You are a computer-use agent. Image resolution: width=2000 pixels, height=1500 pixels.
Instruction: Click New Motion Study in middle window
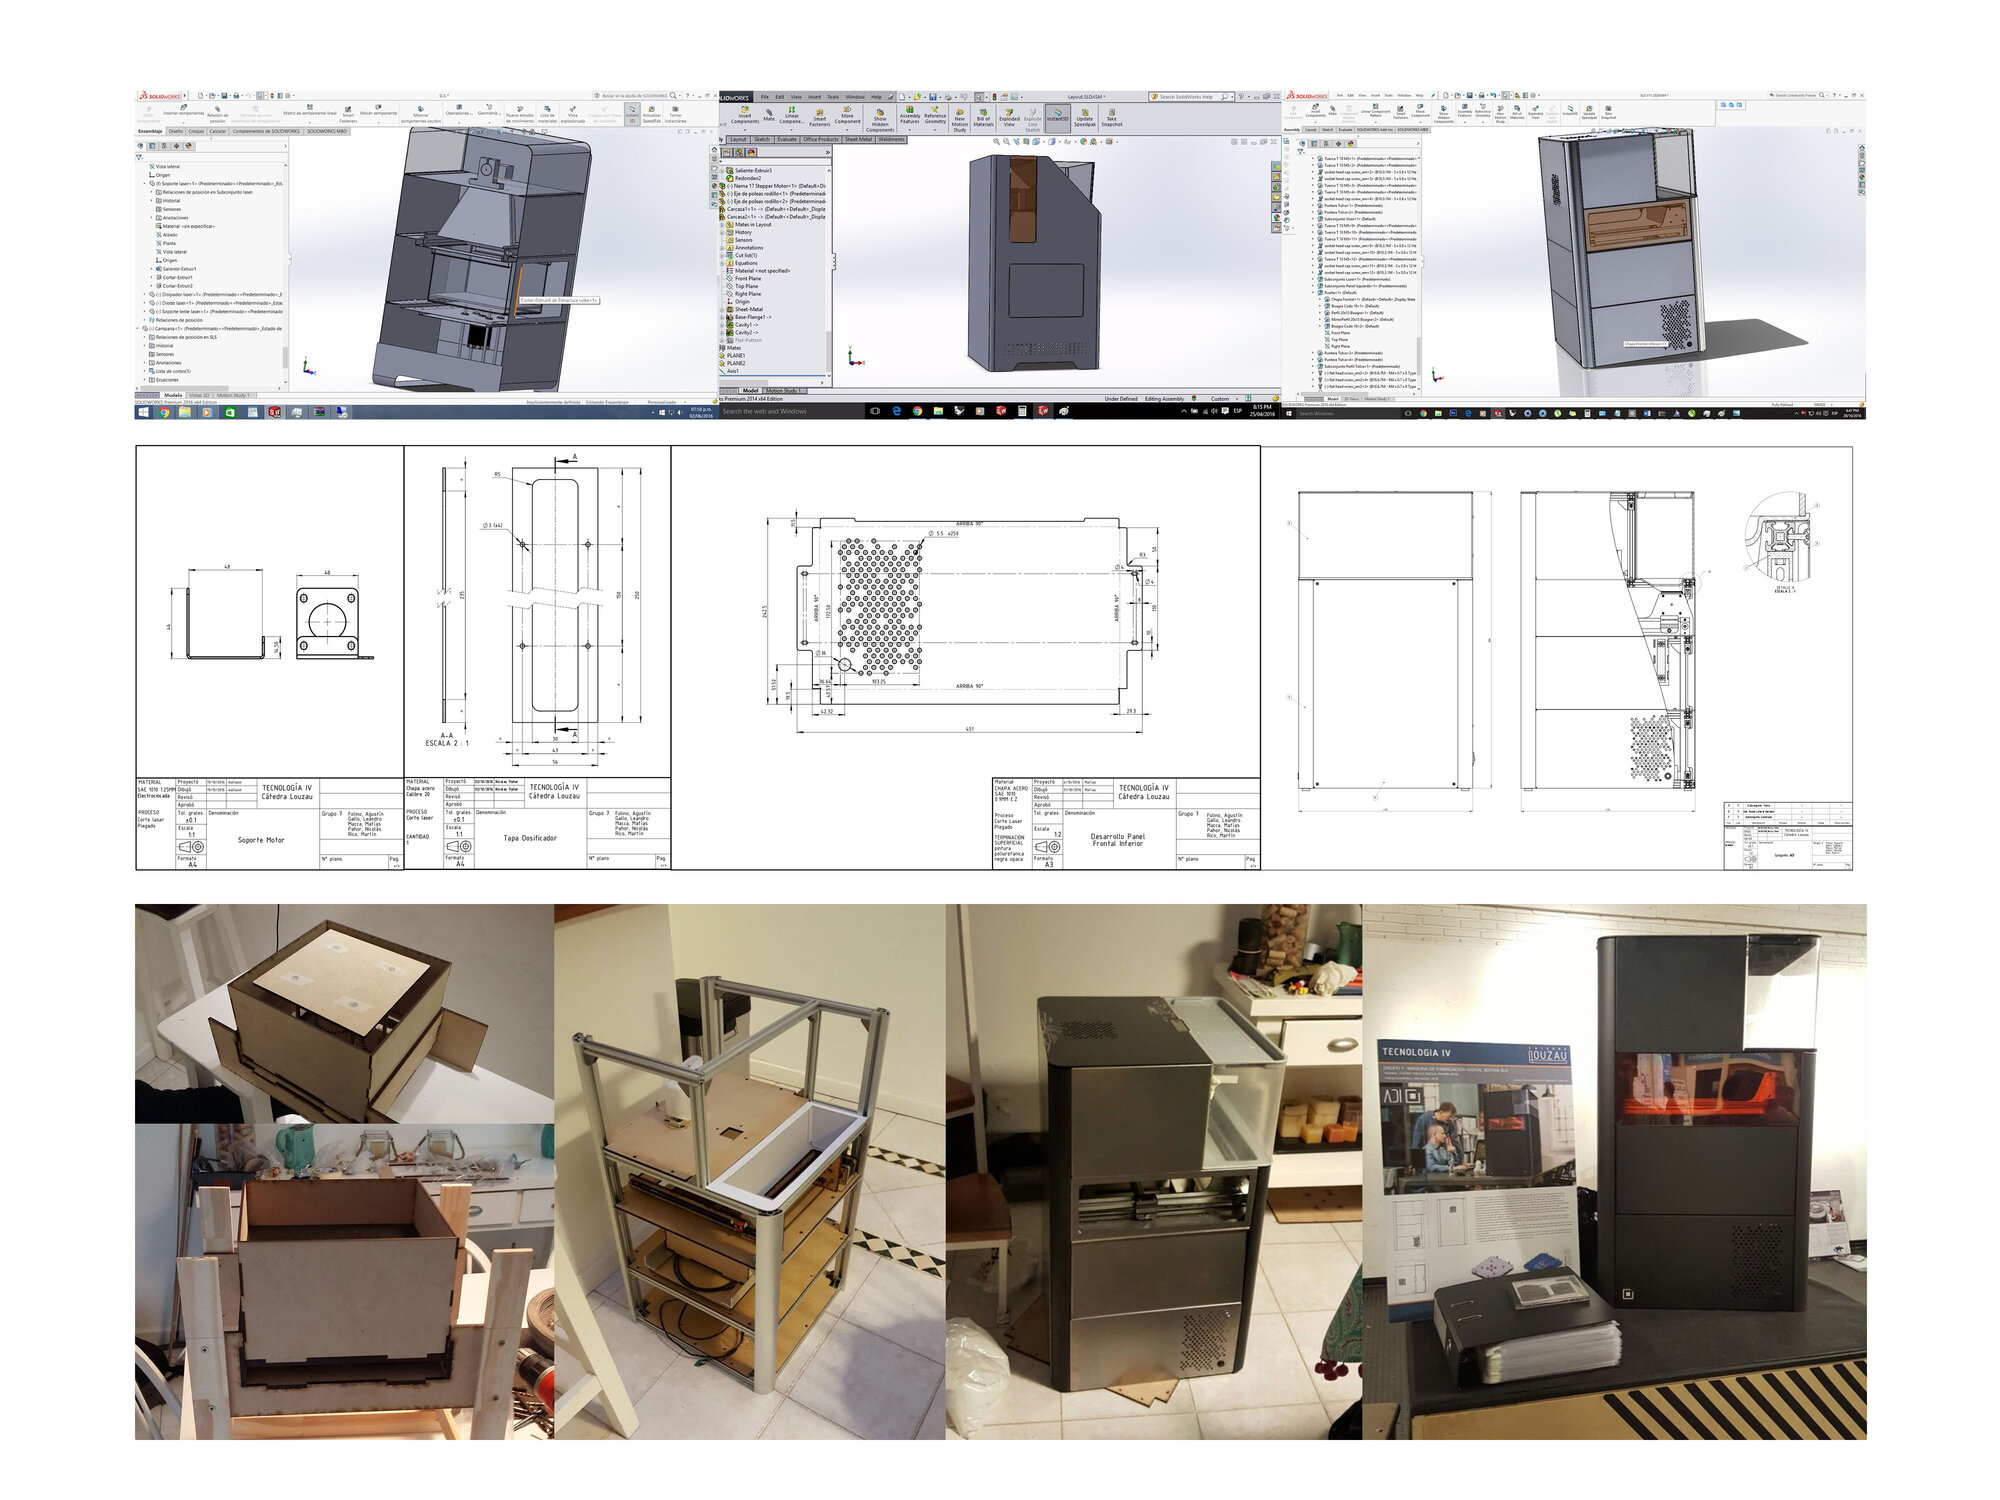coord(960,121)
